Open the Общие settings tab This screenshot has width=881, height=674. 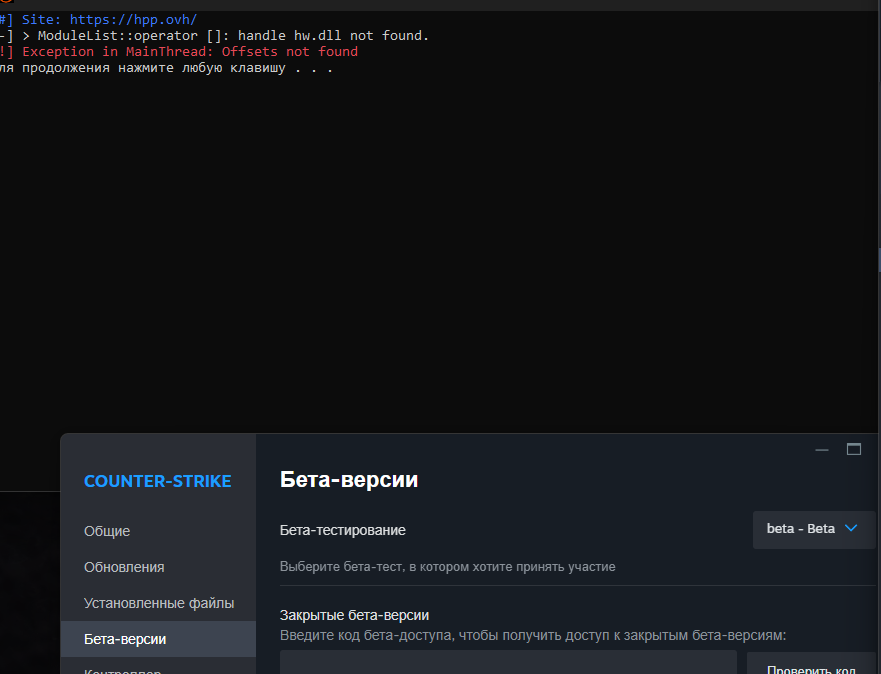pos(107,531)
